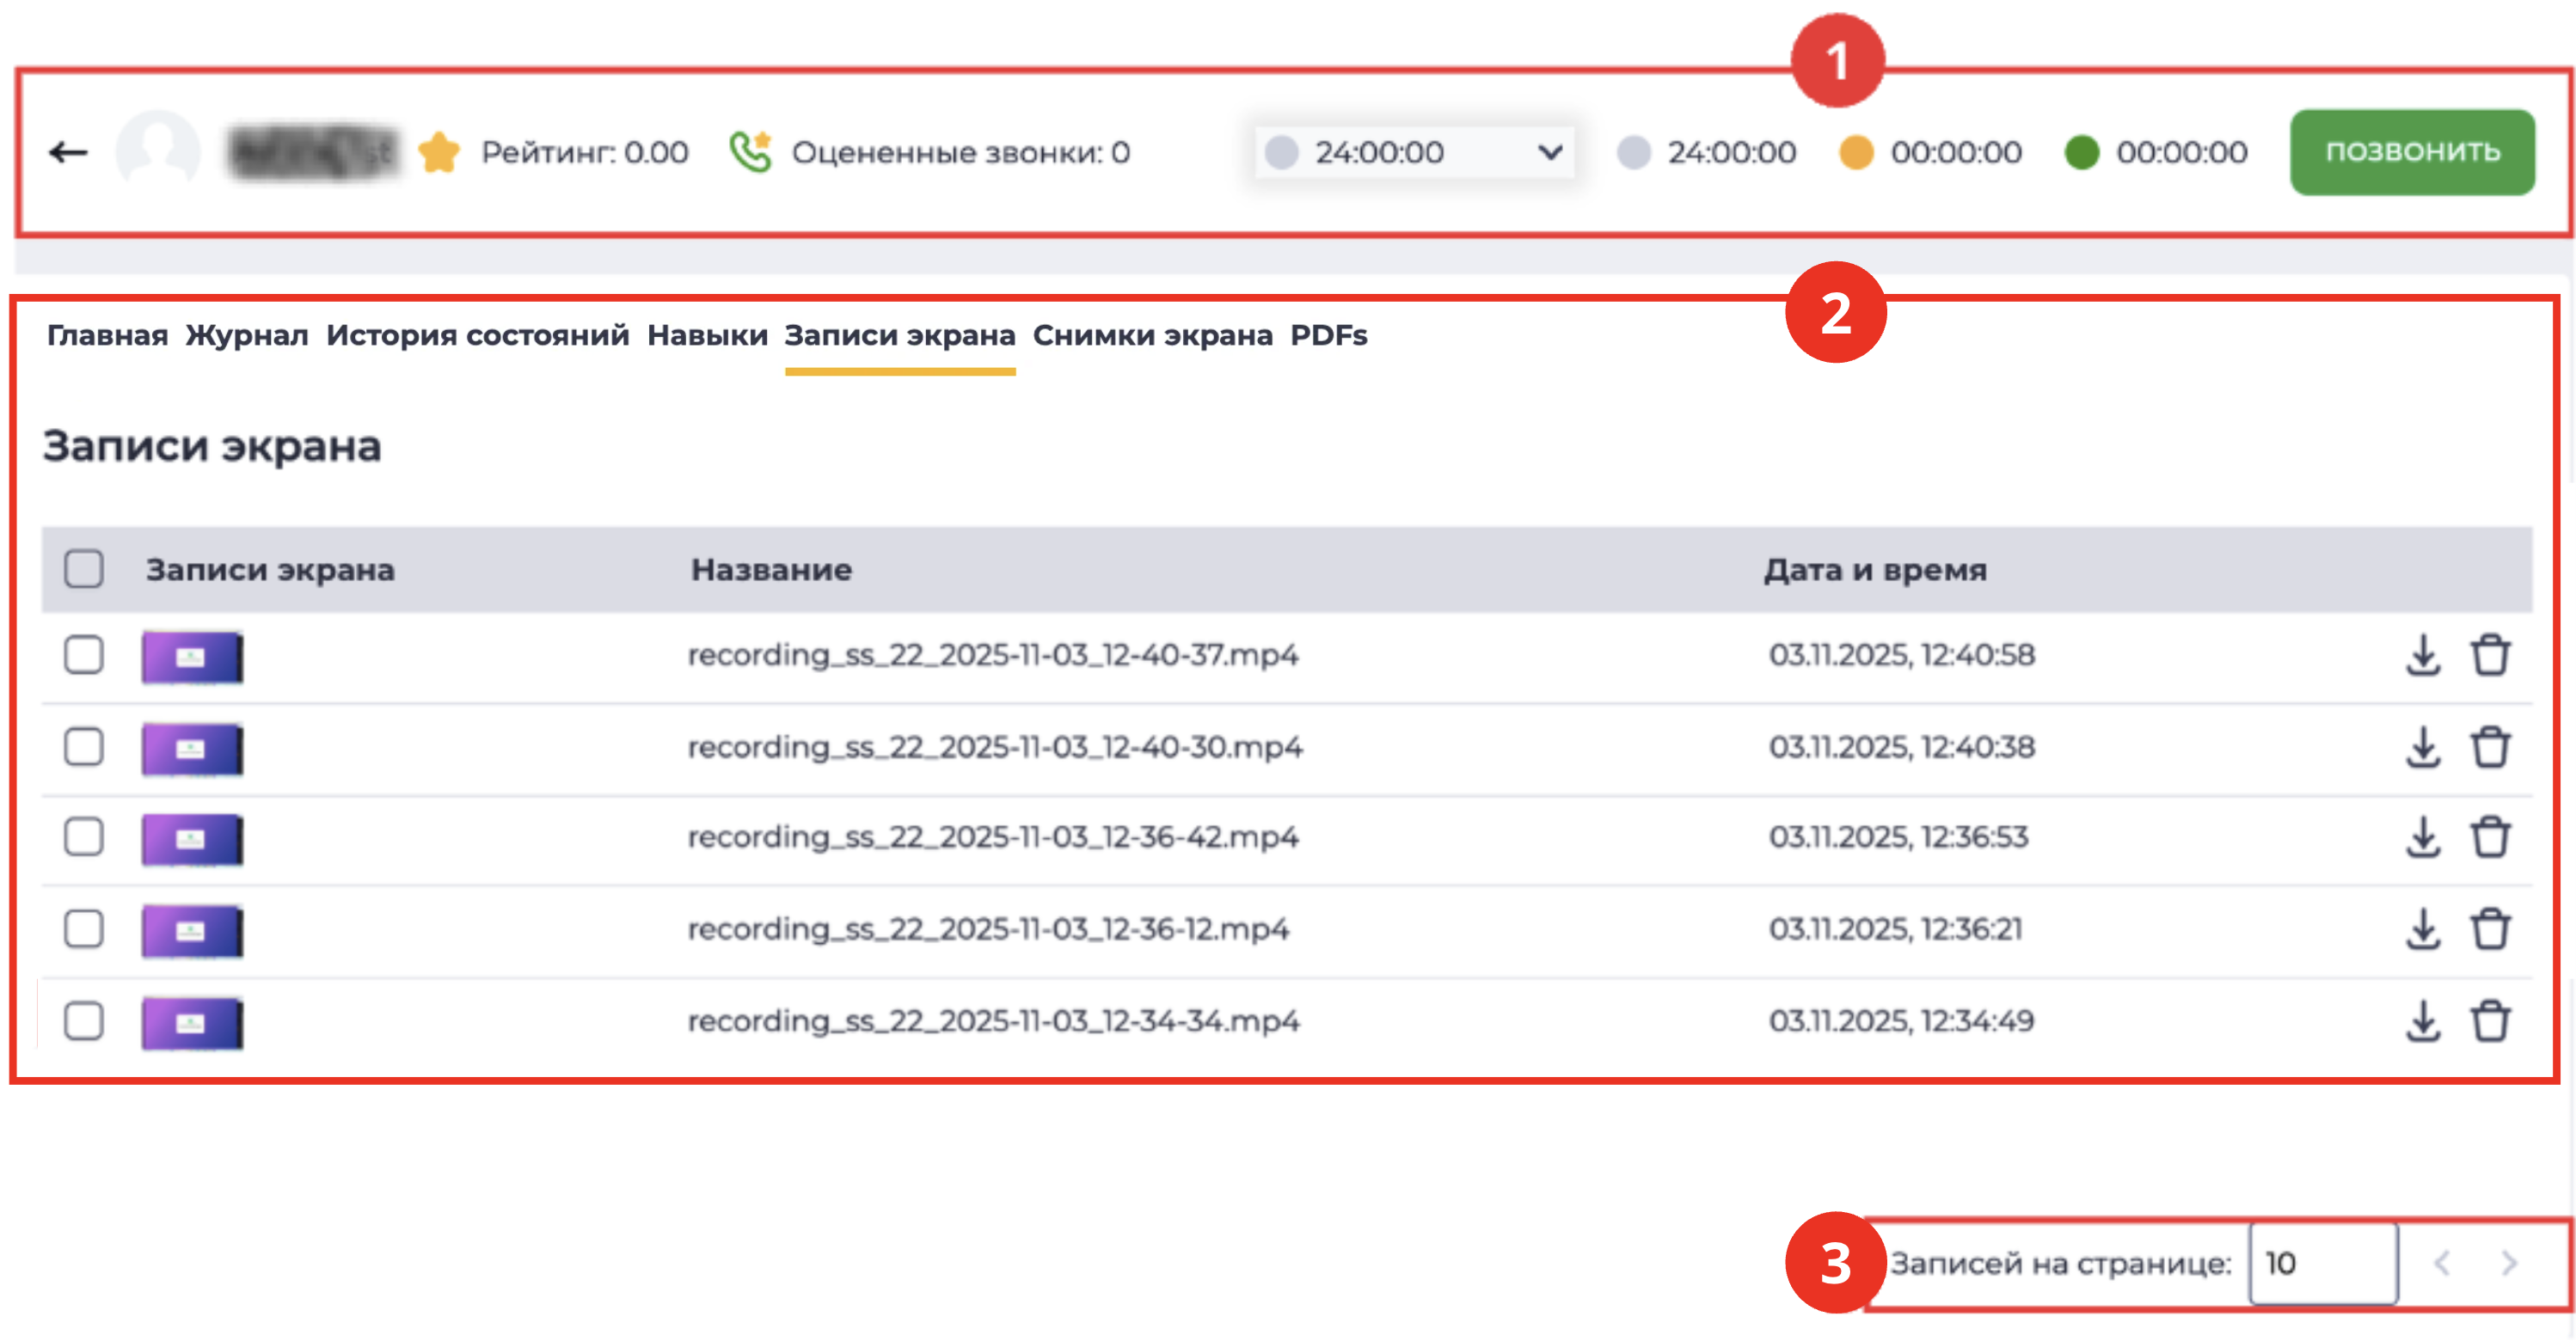Go back using the left arrow icon

tap(68, 152)
